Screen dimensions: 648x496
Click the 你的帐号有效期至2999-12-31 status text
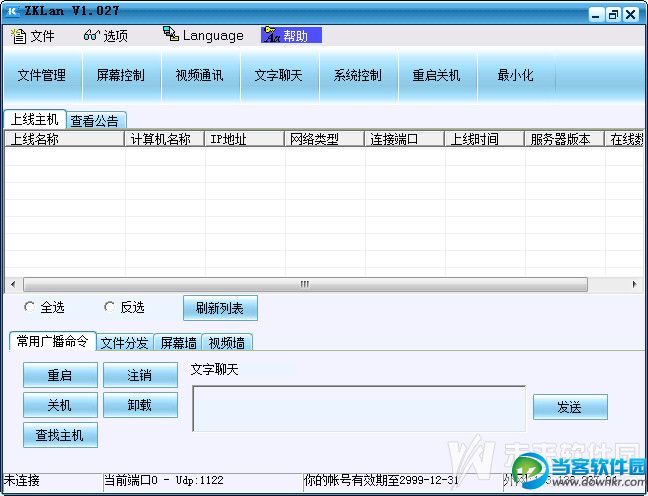click(x=381, y=480)
